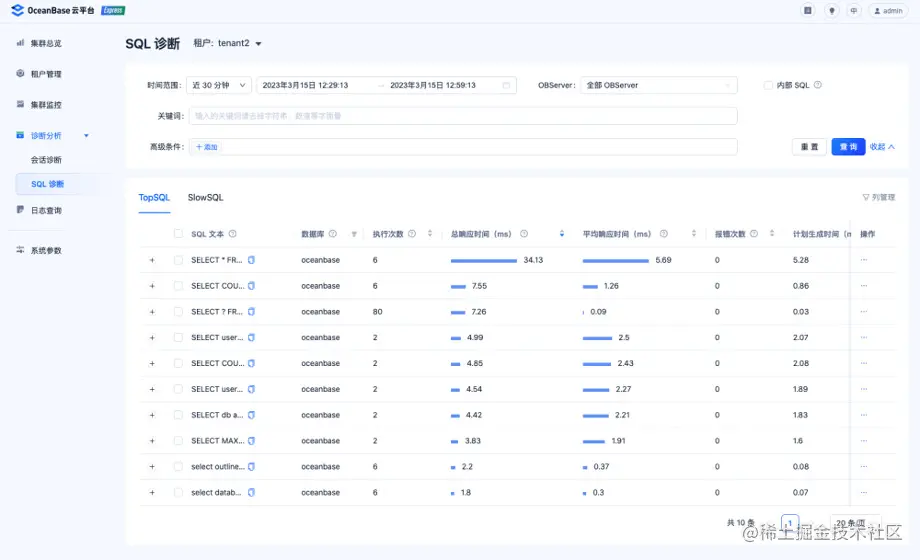Check the SELECT db a... row checkbox

coord(178,415)
